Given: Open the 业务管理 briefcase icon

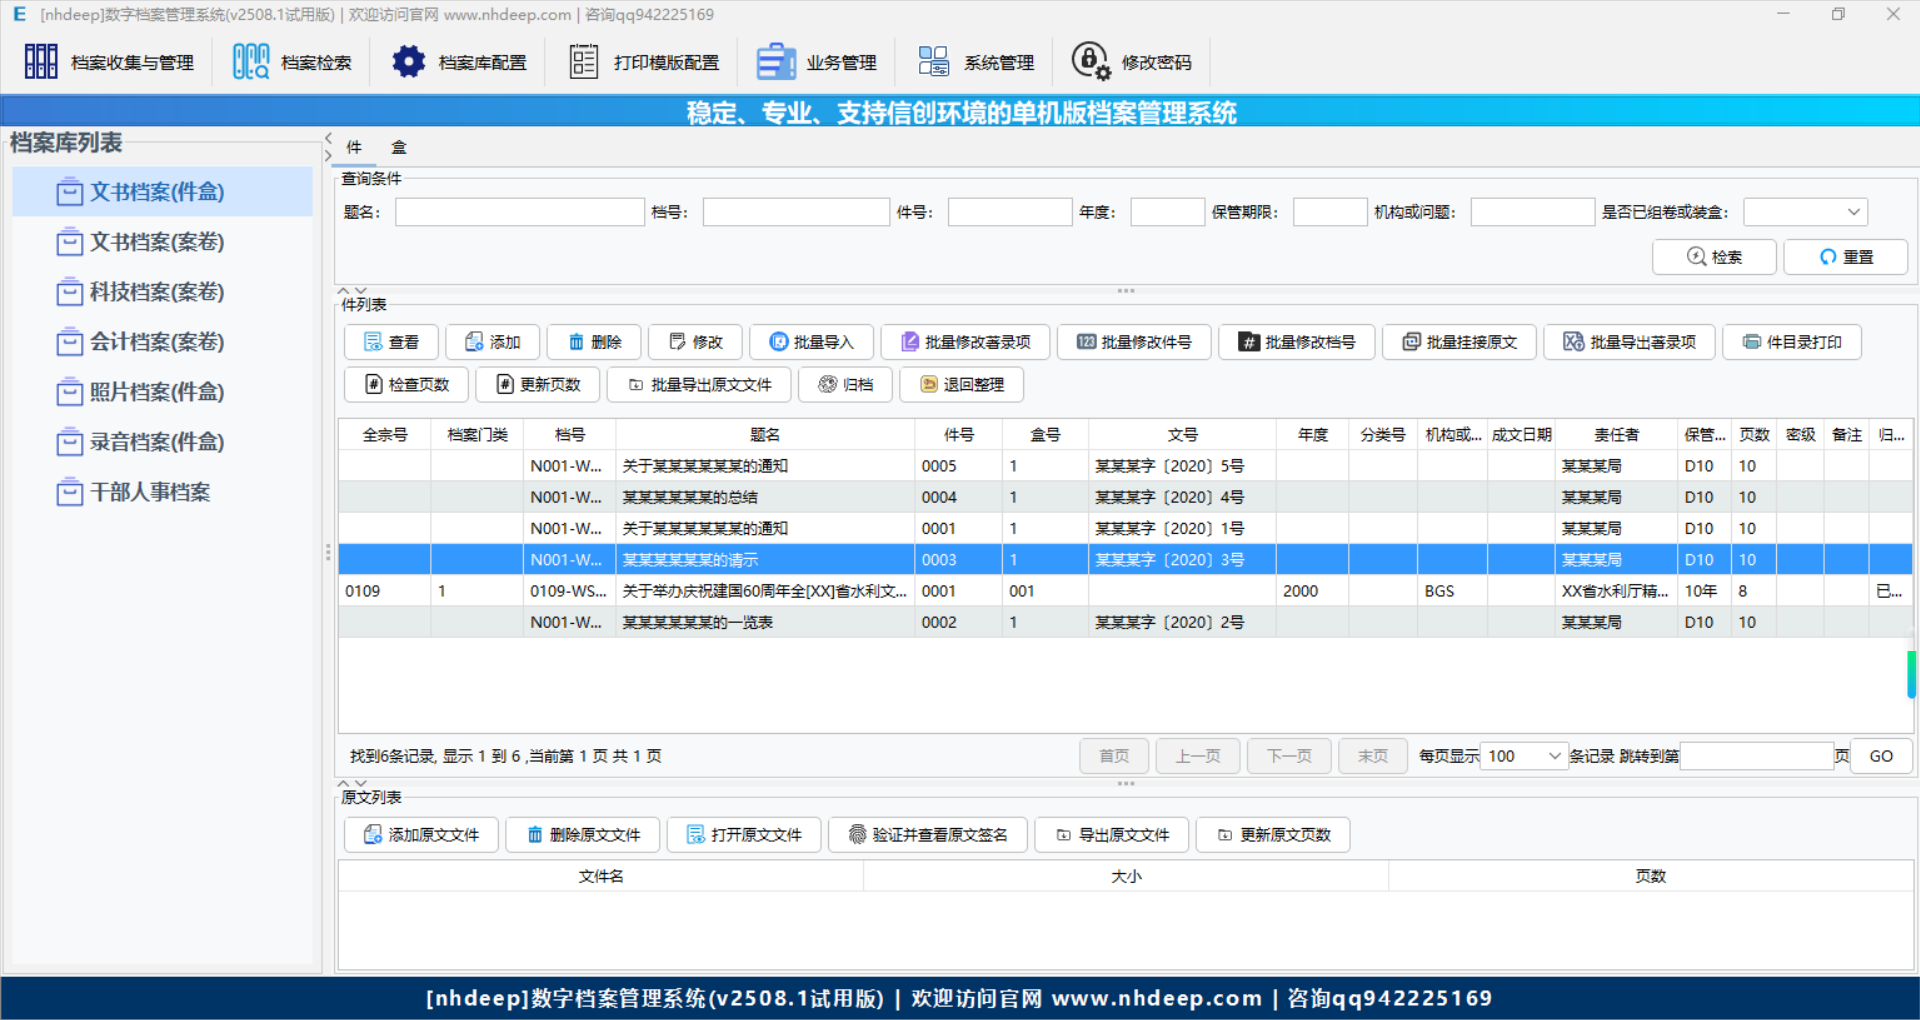Looking at the screenshot, I should coord(776,60).
